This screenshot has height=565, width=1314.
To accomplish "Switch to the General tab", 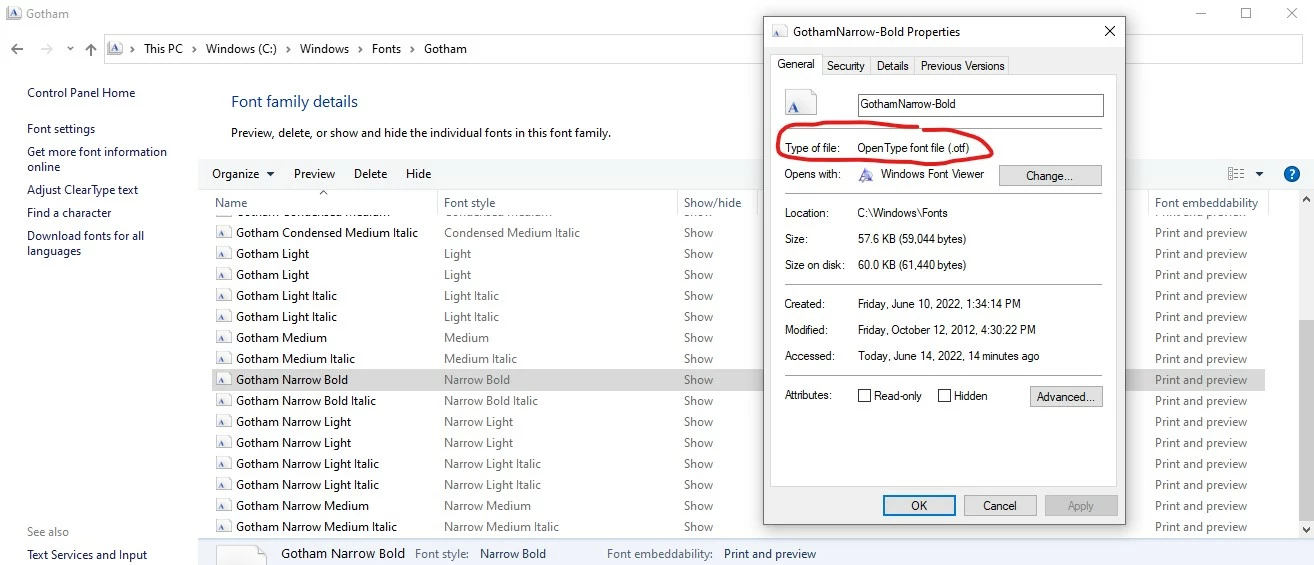I will coord(796,64).
